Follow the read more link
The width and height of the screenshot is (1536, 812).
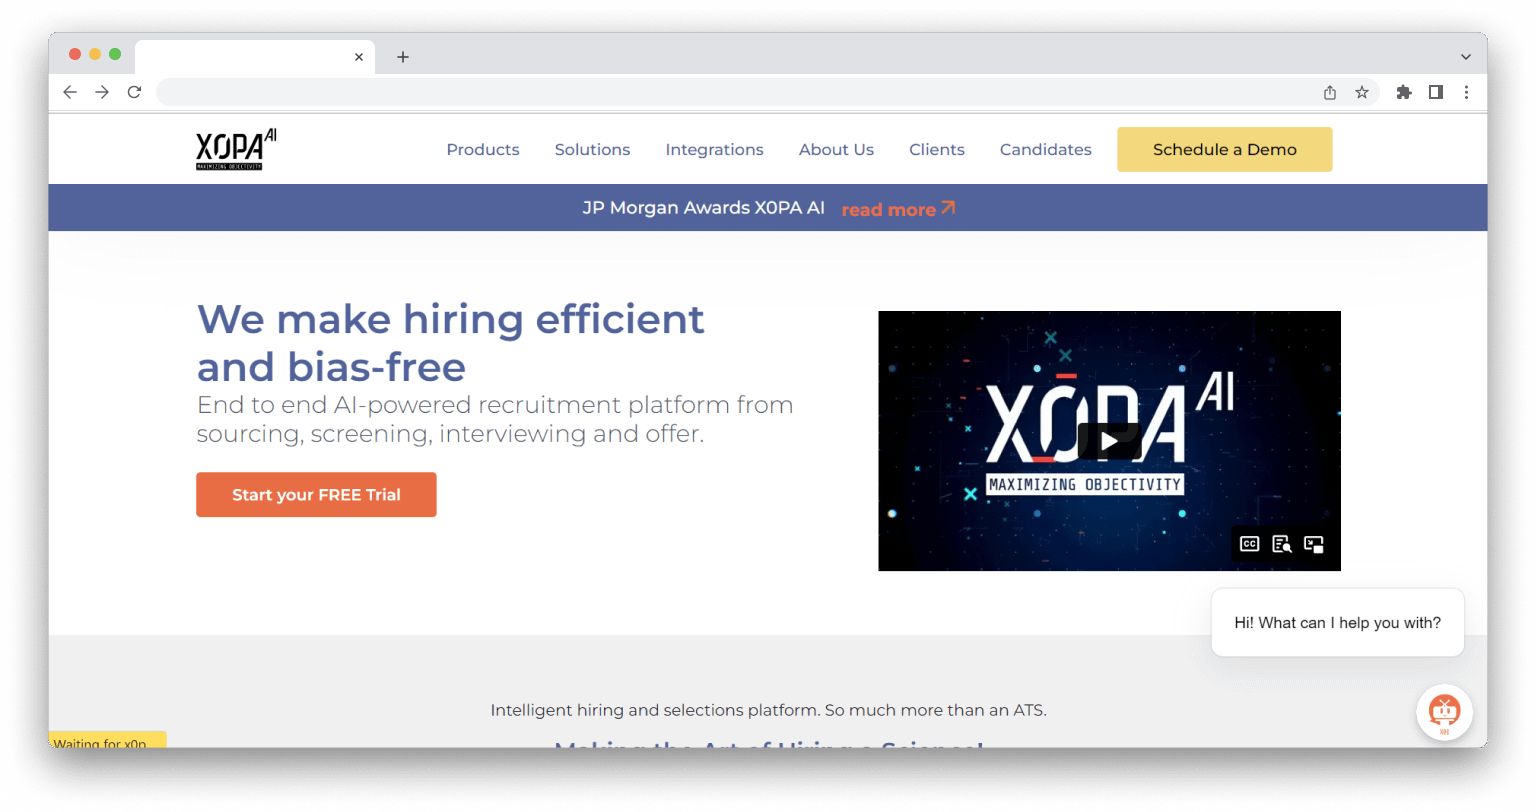click(x=897, y=209)
